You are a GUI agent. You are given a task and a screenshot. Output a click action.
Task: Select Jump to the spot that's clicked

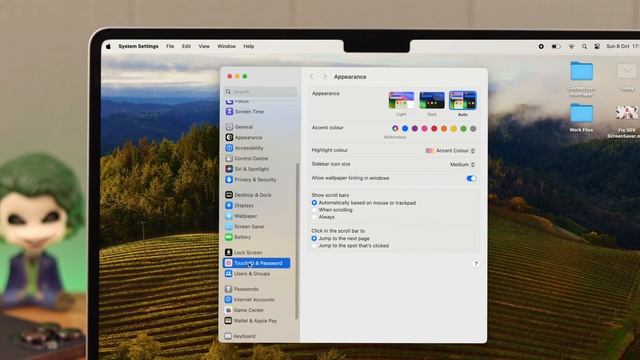point(314,246)
